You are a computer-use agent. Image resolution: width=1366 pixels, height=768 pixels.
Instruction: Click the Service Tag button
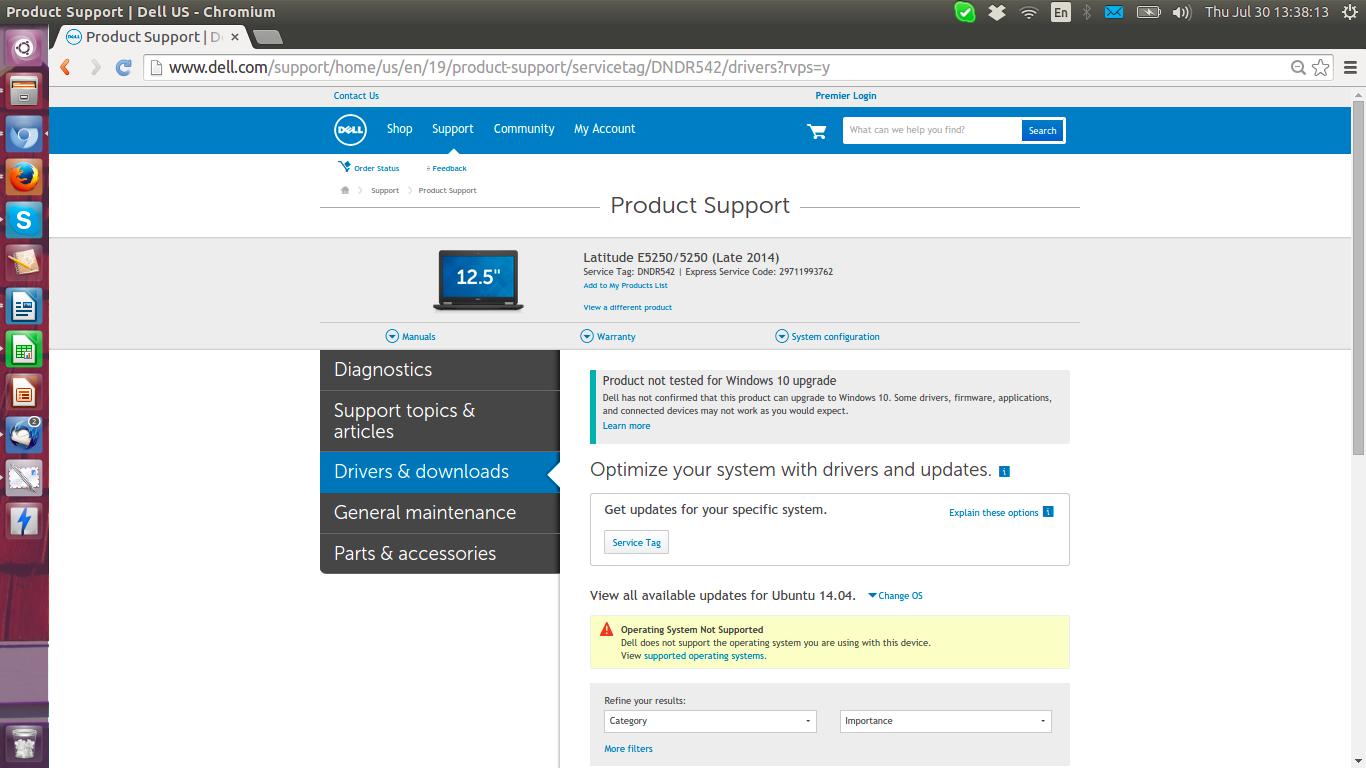point(637,543)
